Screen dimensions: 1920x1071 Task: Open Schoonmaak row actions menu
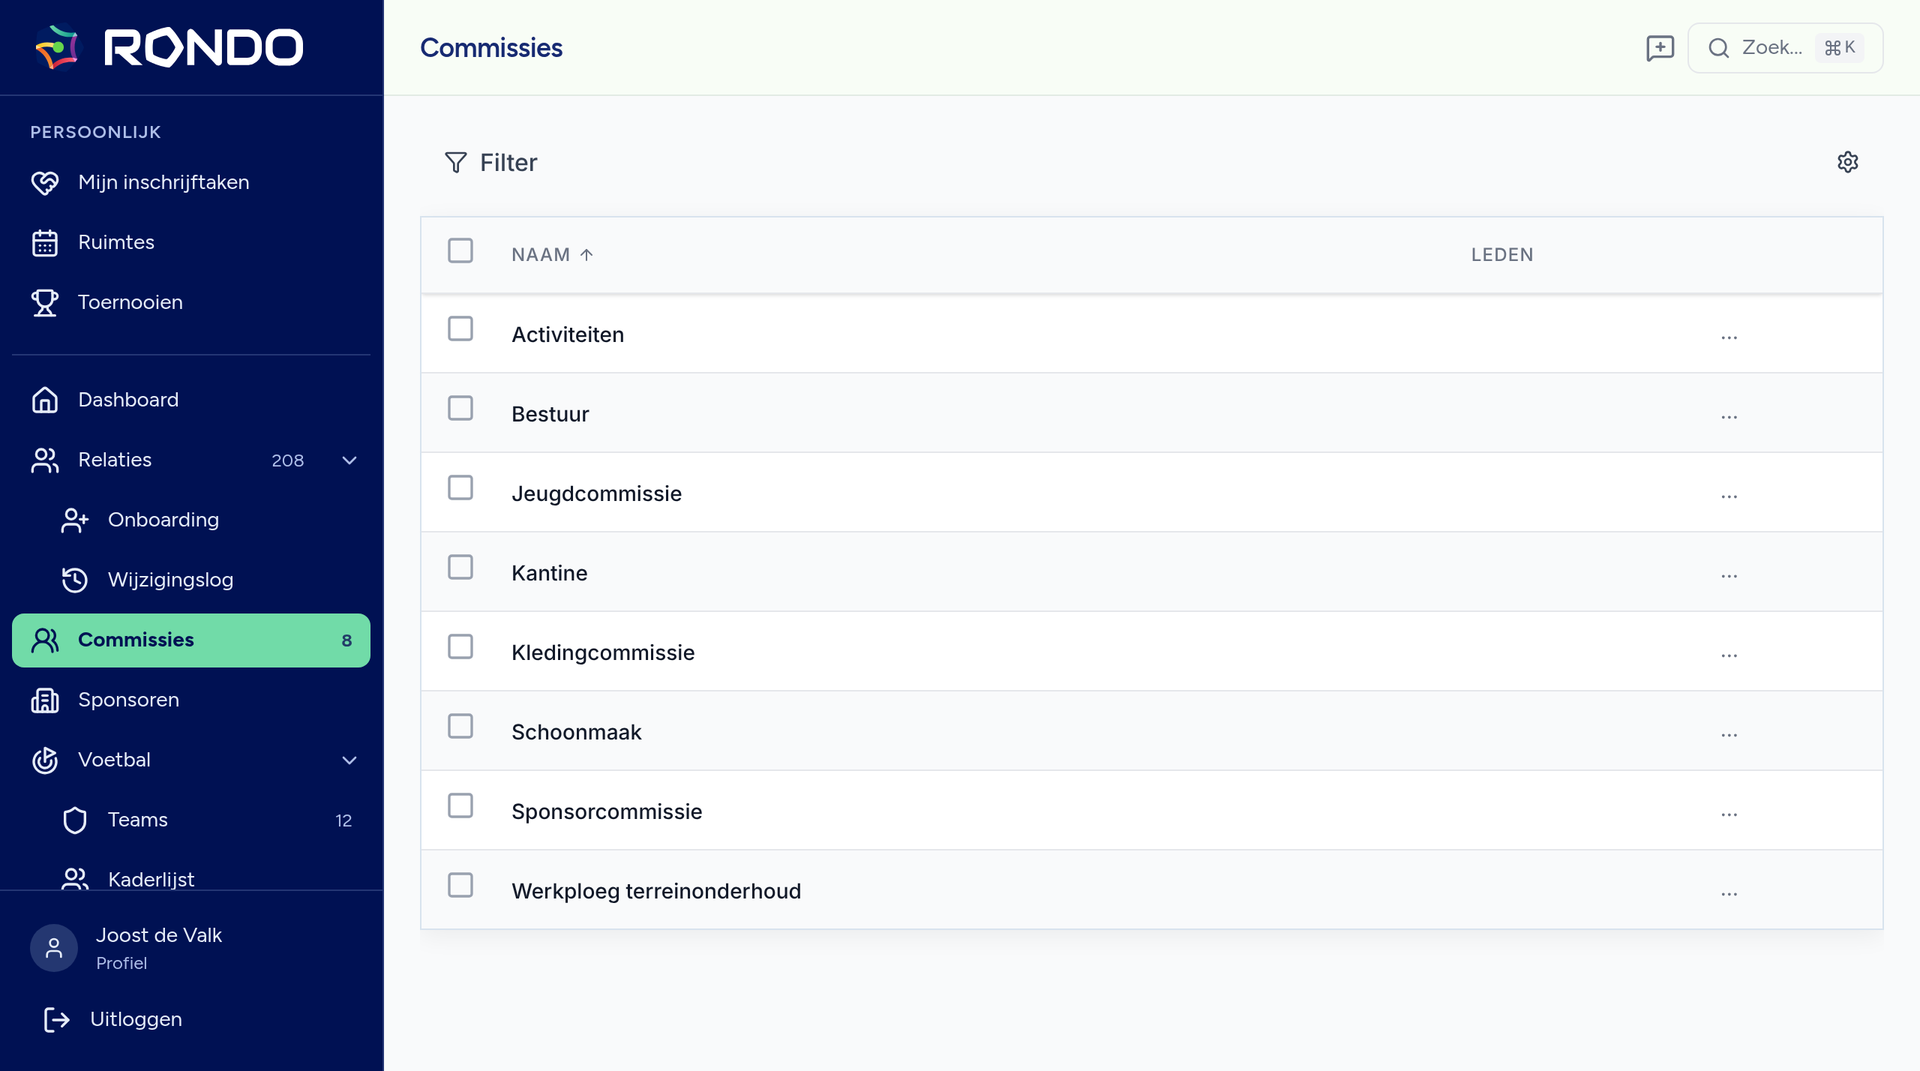(1729, 735)
